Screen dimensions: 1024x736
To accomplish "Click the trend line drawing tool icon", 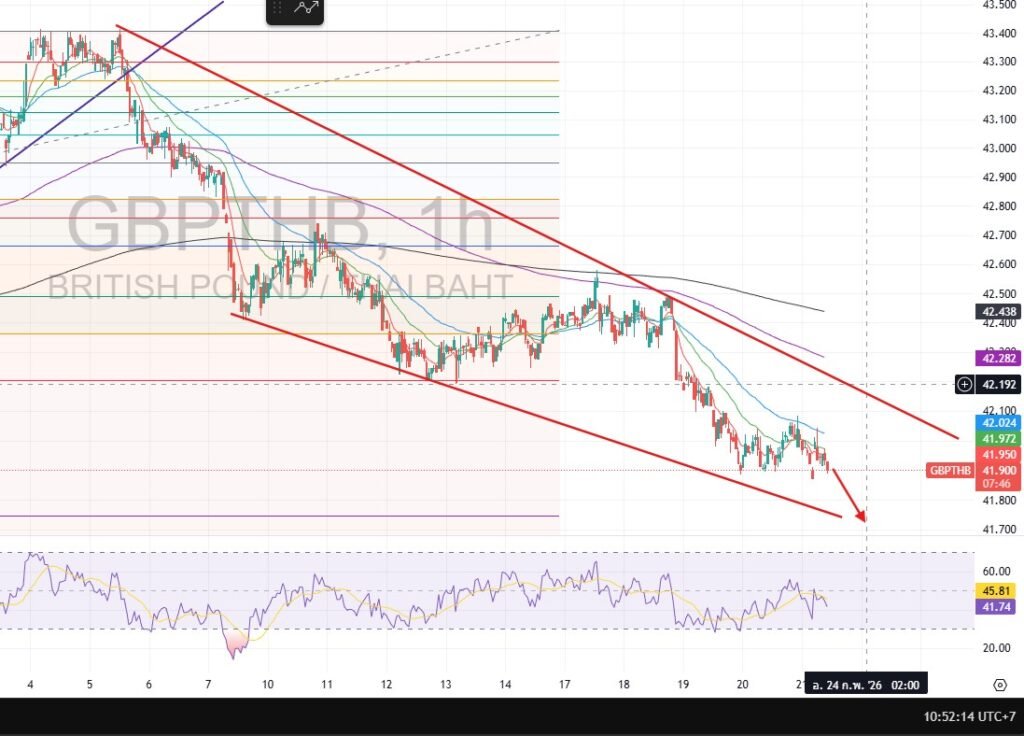I will coord(307,9).
